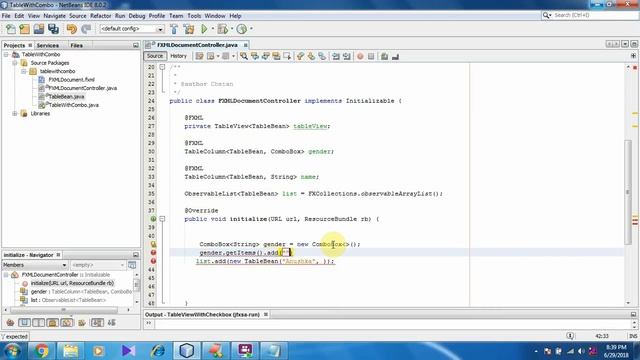
Task: Toggle Sort by Source in Navigator
Action: (x=111, y=323)
